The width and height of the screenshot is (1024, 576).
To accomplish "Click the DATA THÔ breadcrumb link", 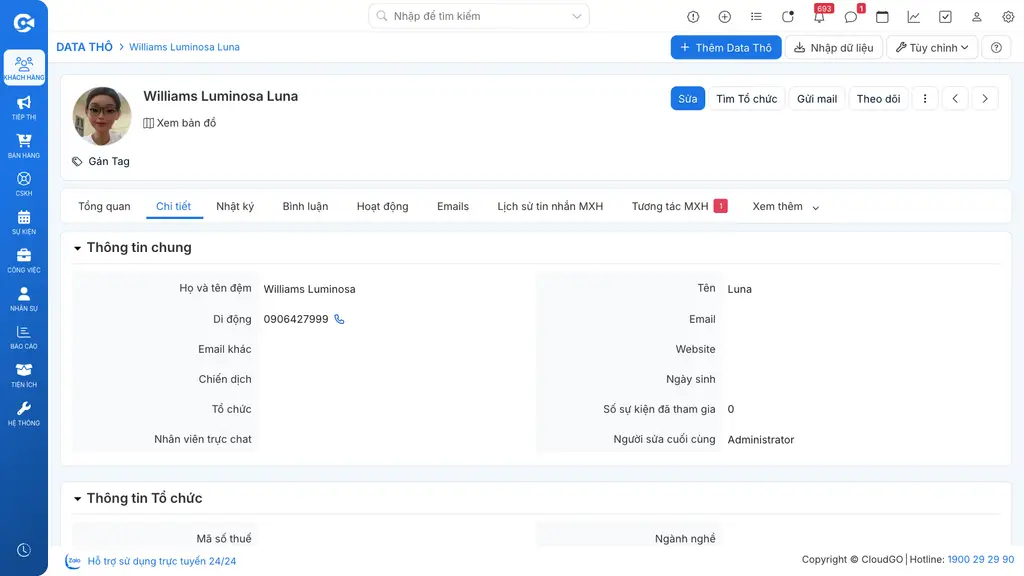I will [x=84, y=47].
